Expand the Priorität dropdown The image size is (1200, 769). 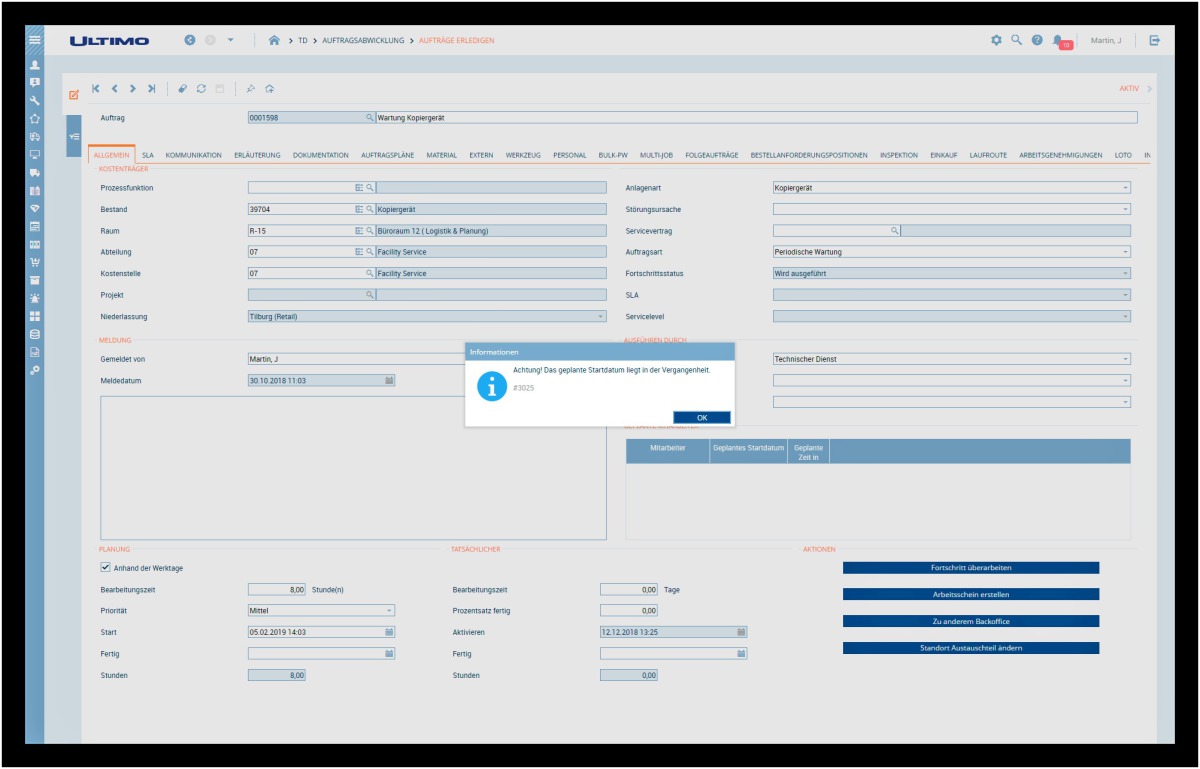click(389, 610)
